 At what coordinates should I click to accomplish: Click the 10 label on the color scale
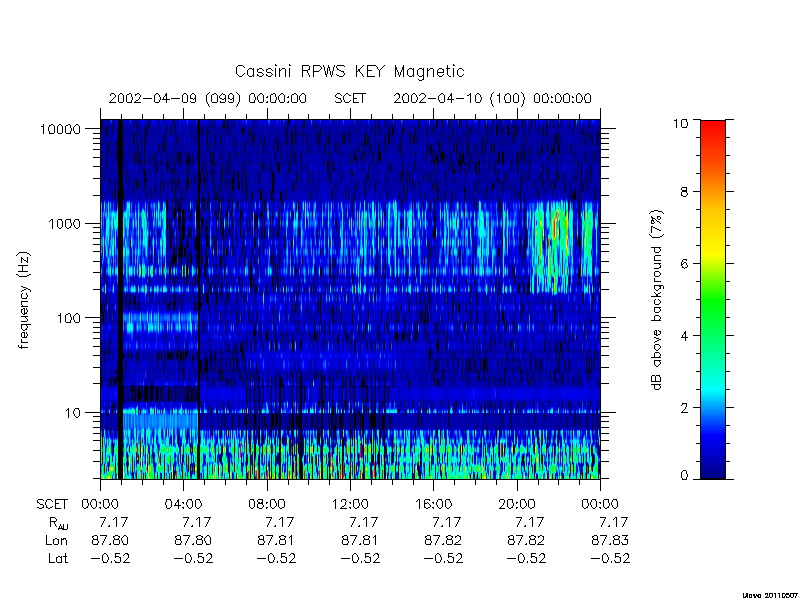pos(680,123)
